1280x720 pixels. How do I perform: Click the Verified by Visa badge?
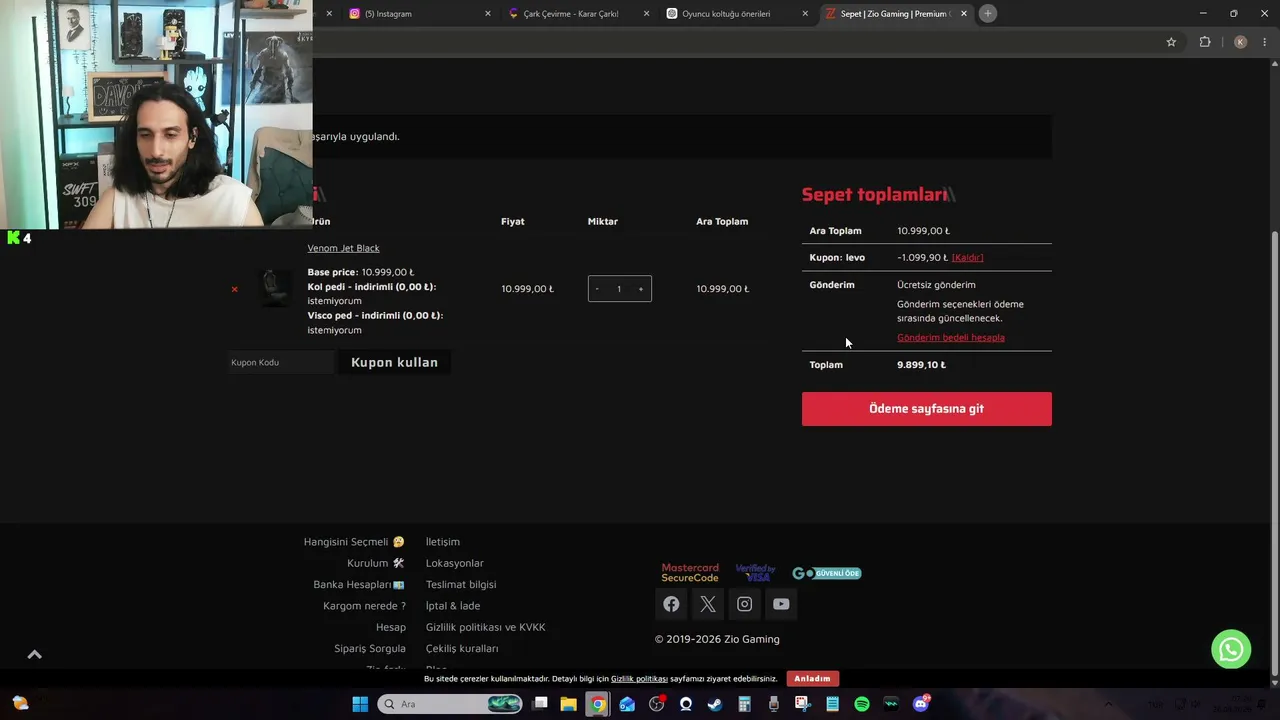coord(755,573)
